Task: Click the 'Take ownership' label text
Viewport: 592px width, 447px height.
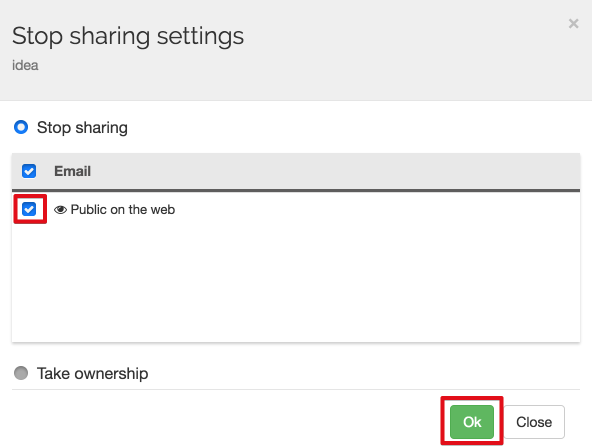Action: point(92,374)
